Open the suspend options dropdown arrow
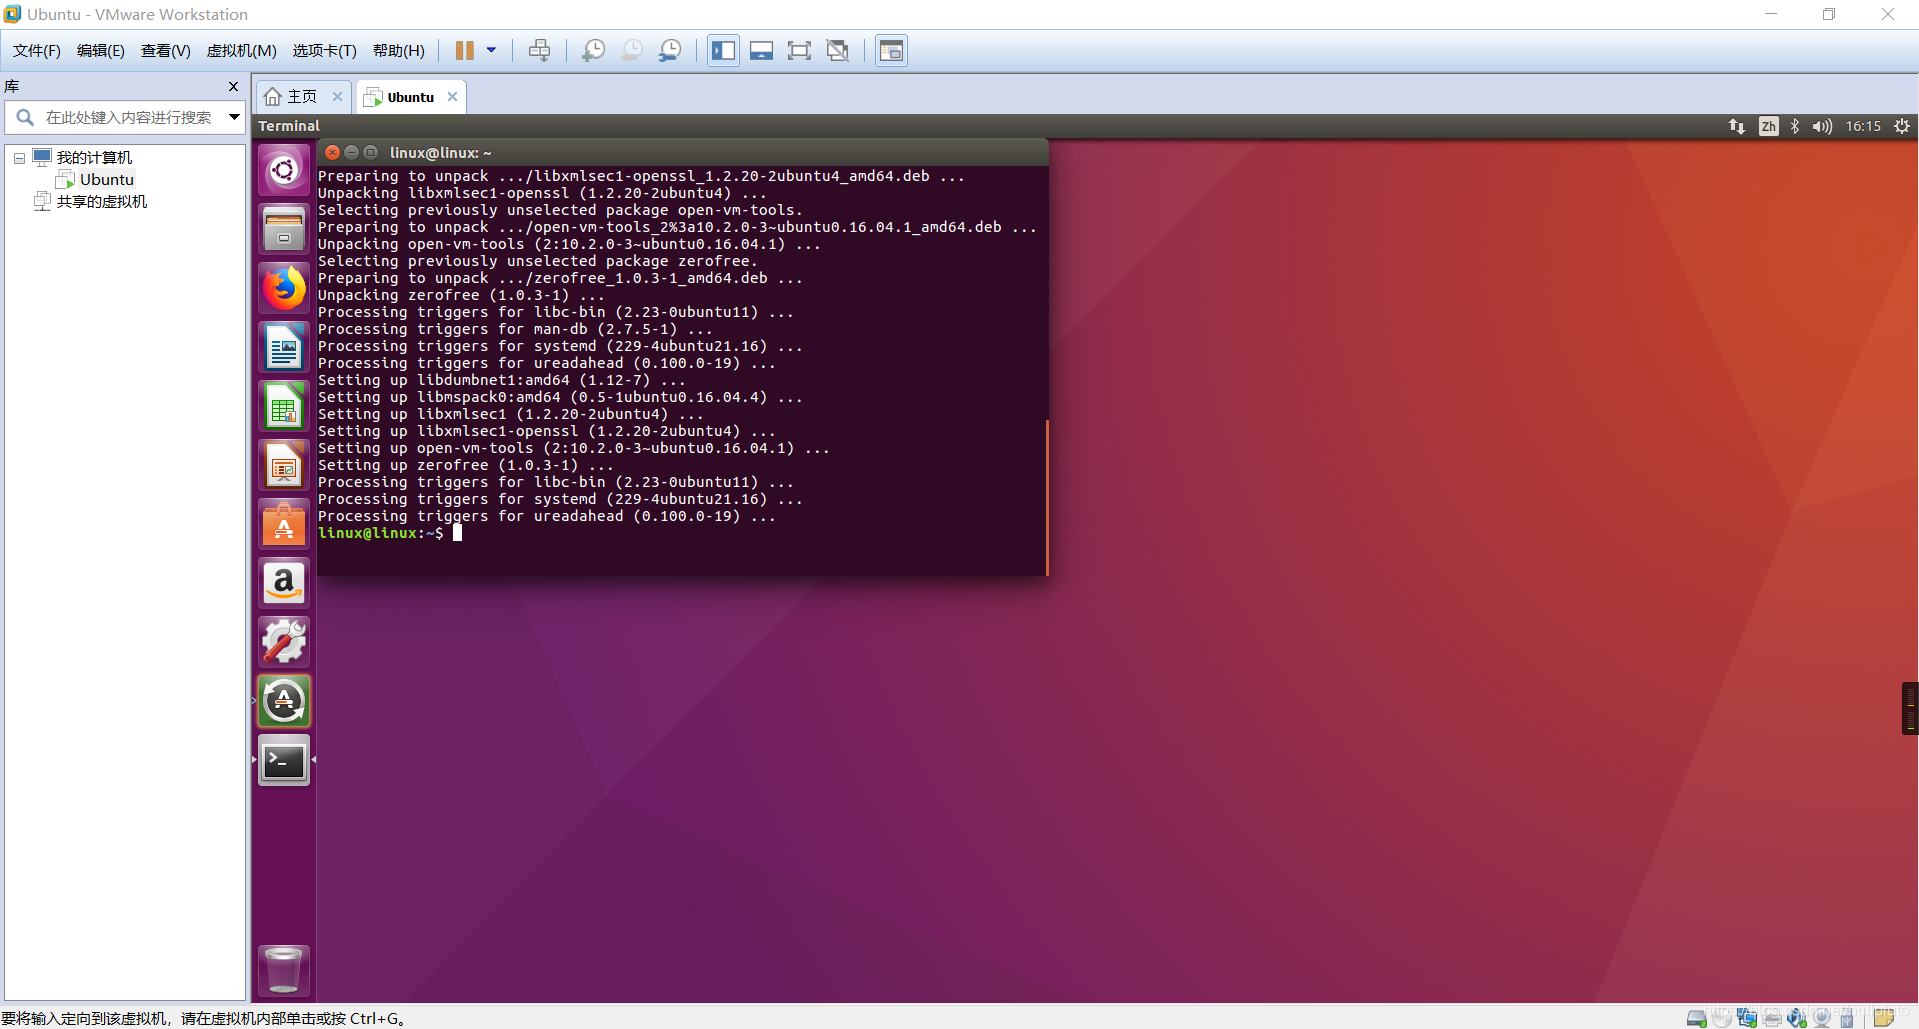 (x=489, y=50)
